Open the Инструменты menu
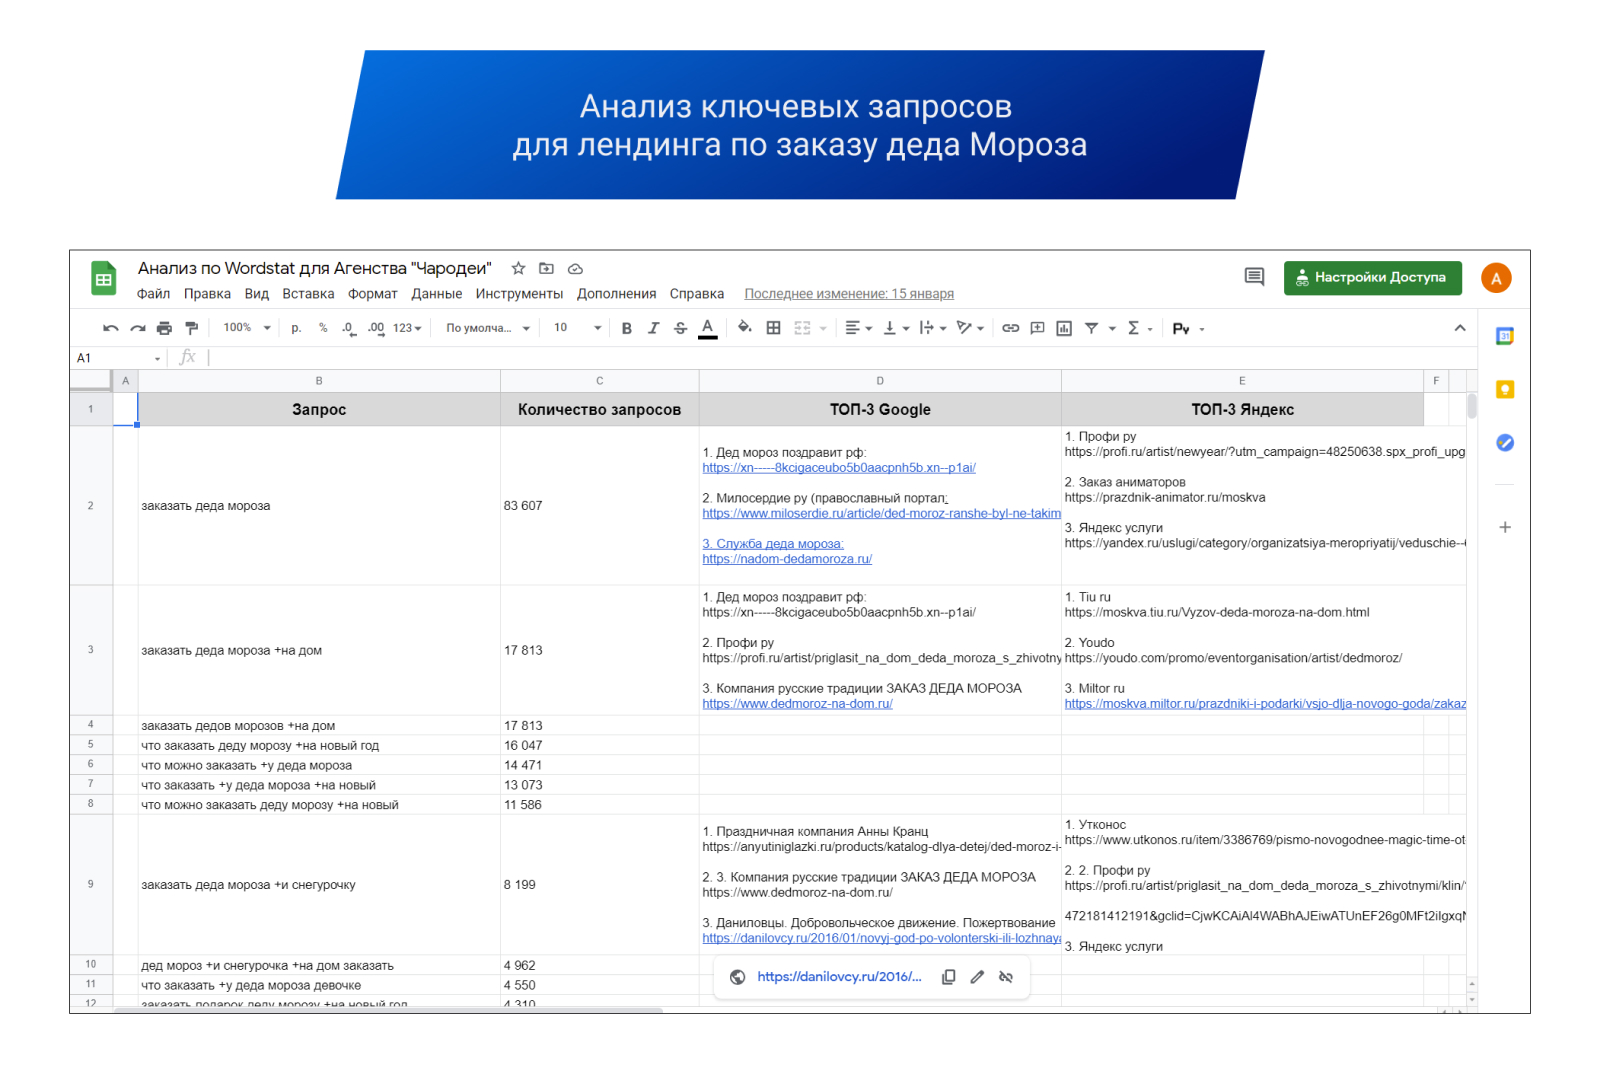This screenshot has height=1087, width=1600. (x=519, y=294)
